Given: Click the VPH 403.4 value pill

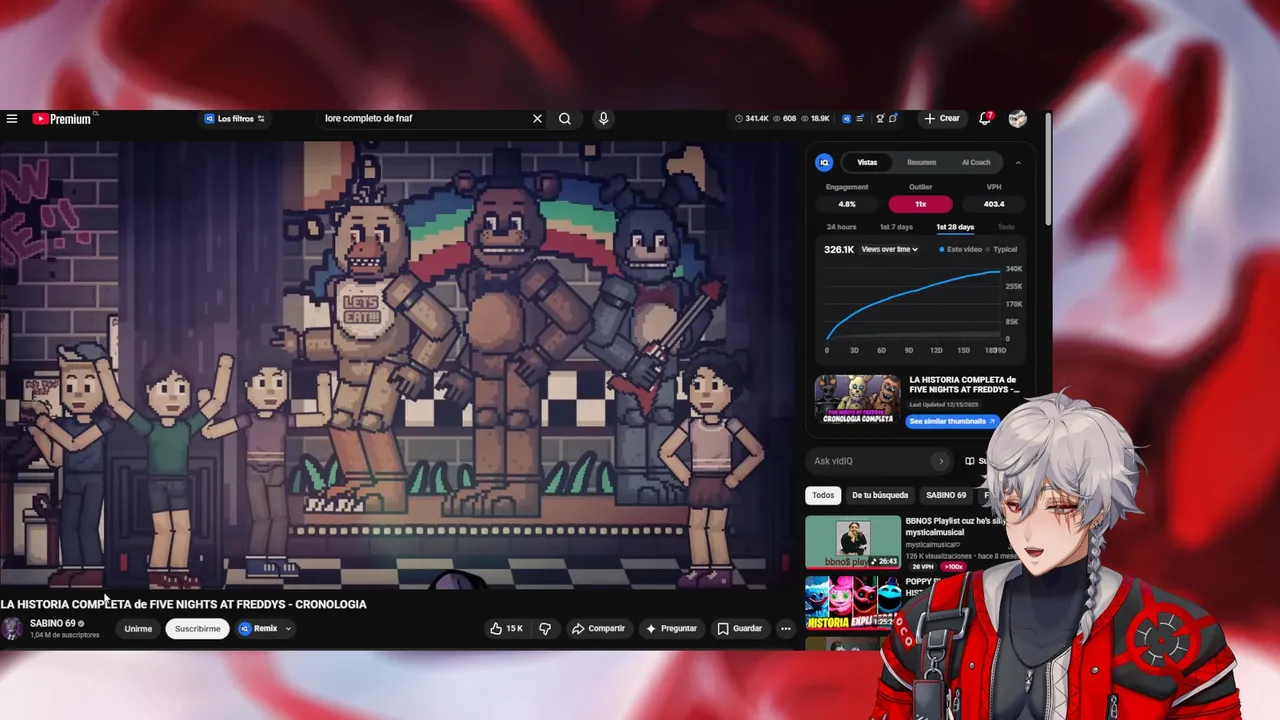Looking at the screenshot, I should click(x=994, y=204).
